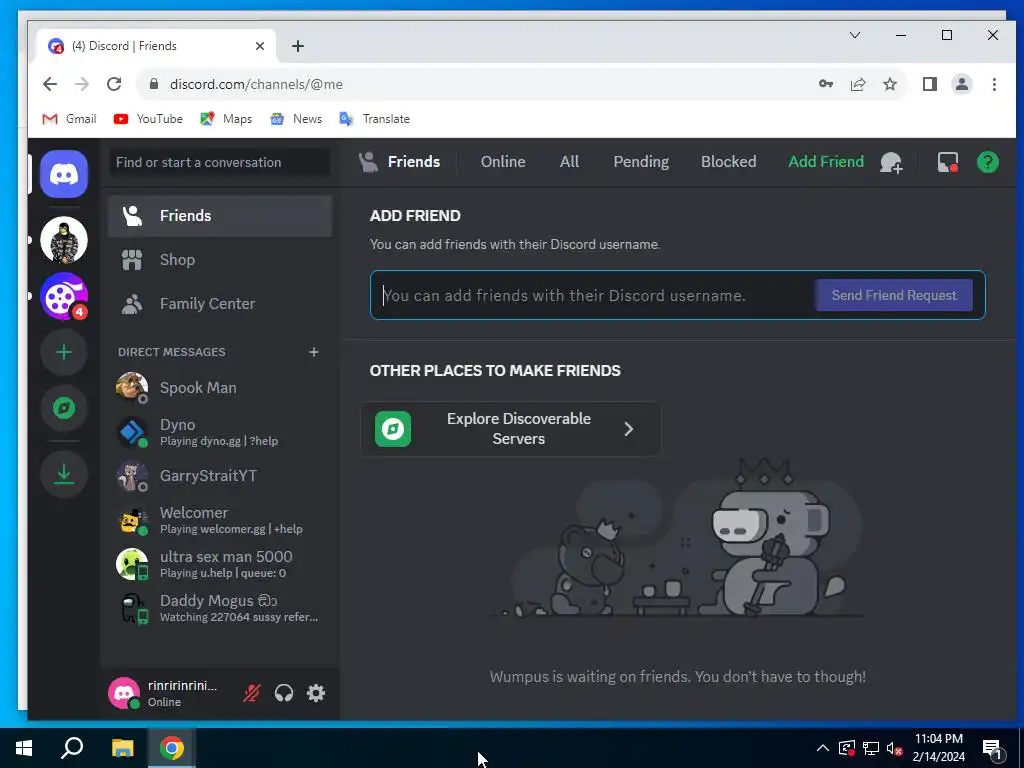
Task: Click New Group DM icon in header
Action: (x=891, y=162)
